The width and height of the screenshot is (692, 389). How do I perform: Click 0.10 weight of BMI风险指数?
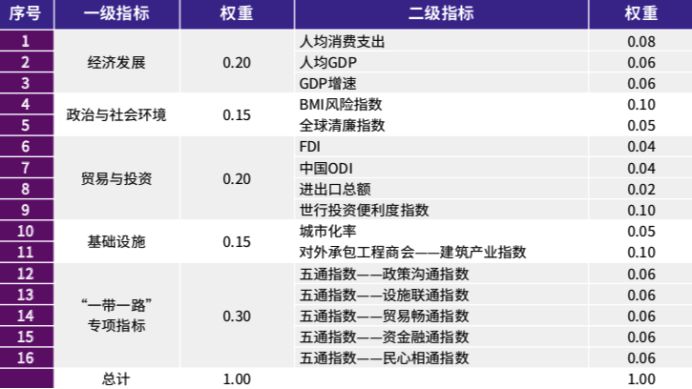(x=641, y=104)
